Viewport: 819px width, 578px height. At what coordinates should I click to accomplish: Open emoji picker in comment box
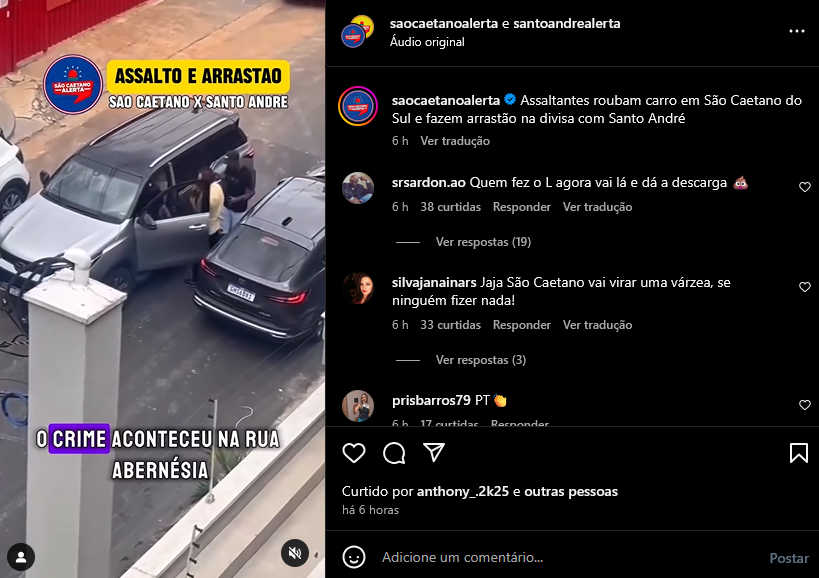(x=354, y=557)
